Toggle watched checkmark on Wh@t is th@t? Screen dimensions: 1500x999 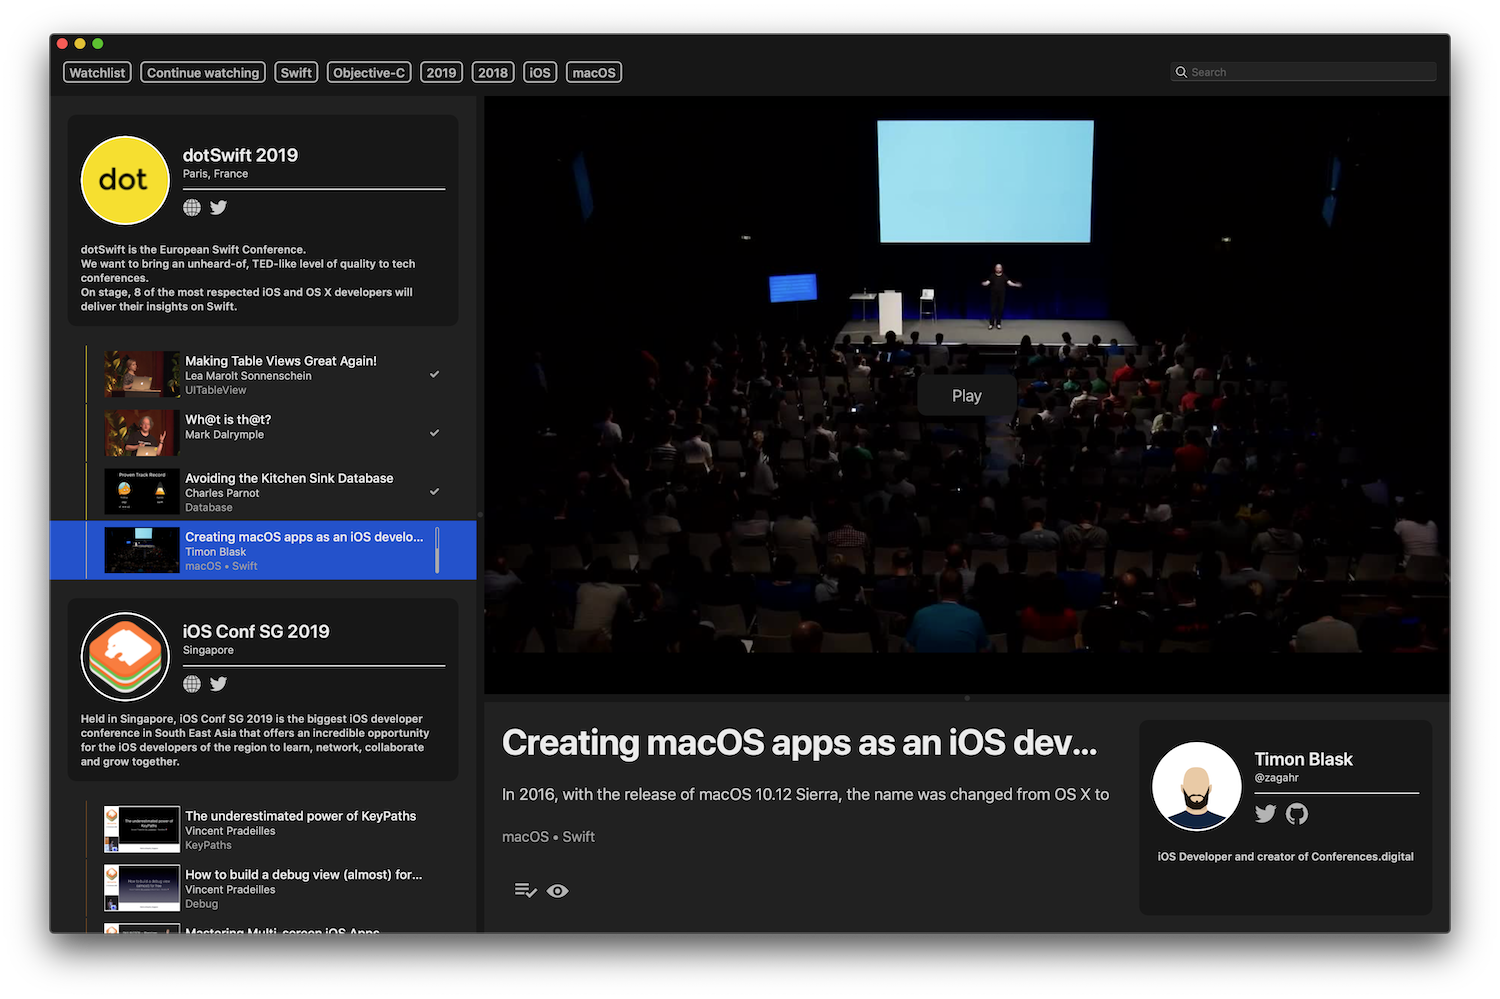coord(434,433)
